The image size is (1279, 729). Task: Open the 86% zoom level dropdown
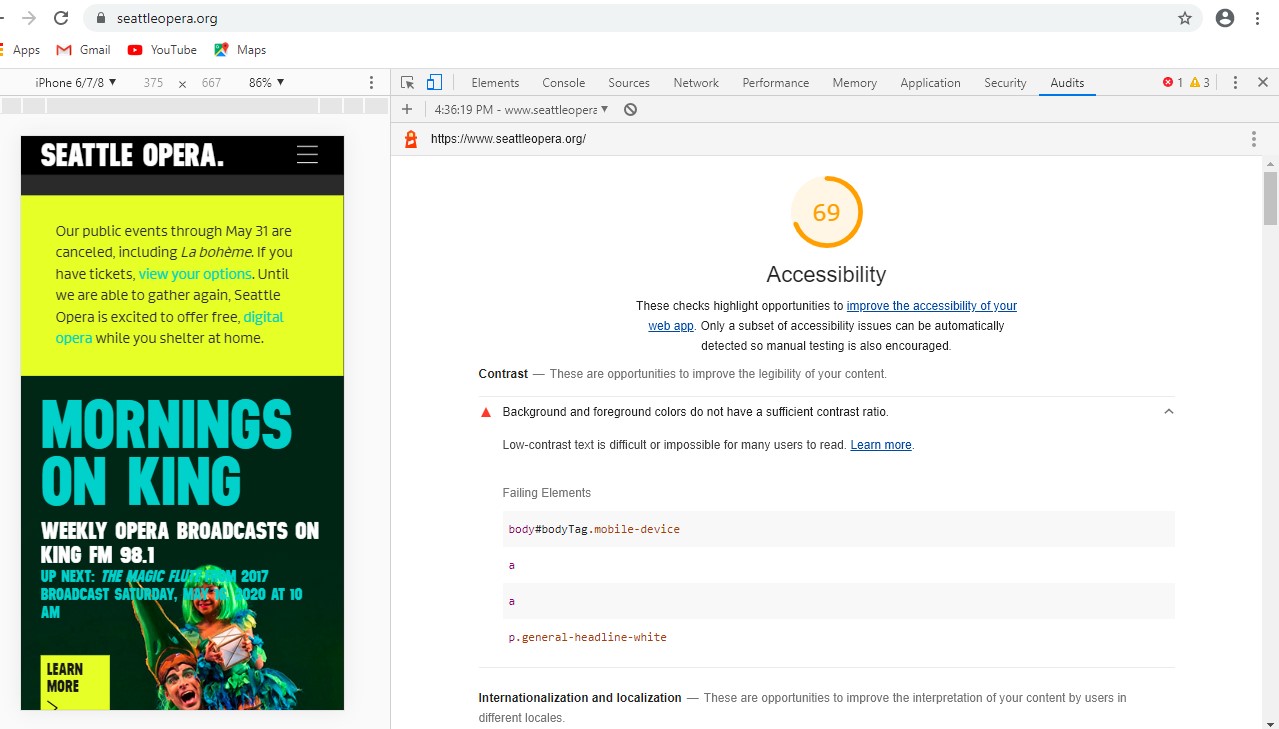tap(266, 83)
